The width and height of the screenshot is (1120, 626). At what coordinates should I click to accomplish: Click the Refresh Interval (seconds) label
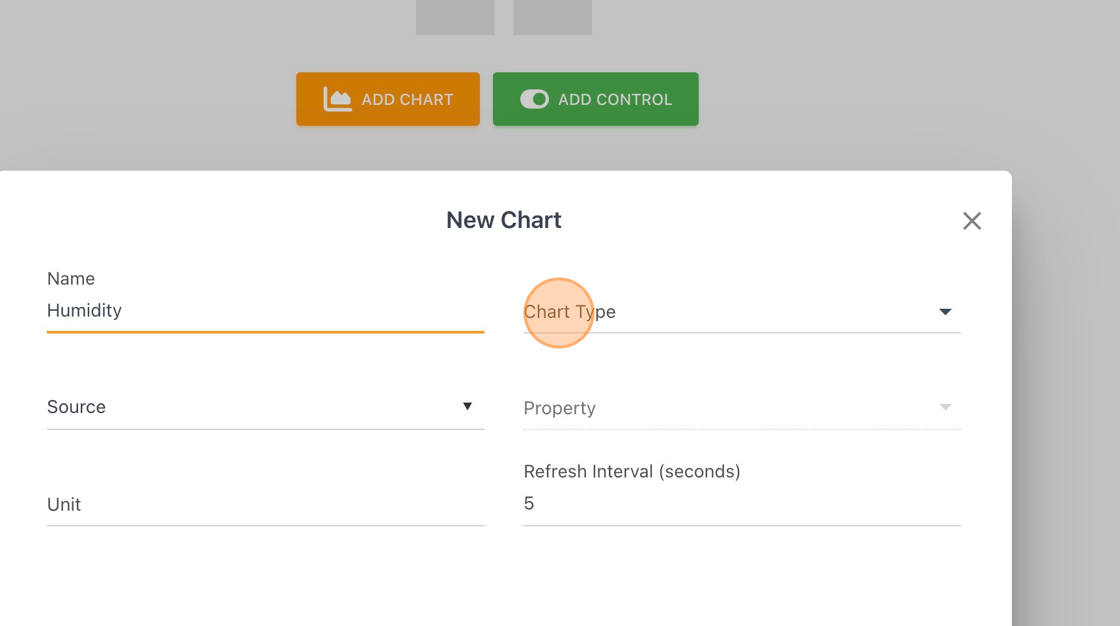[x=632, y=472]
